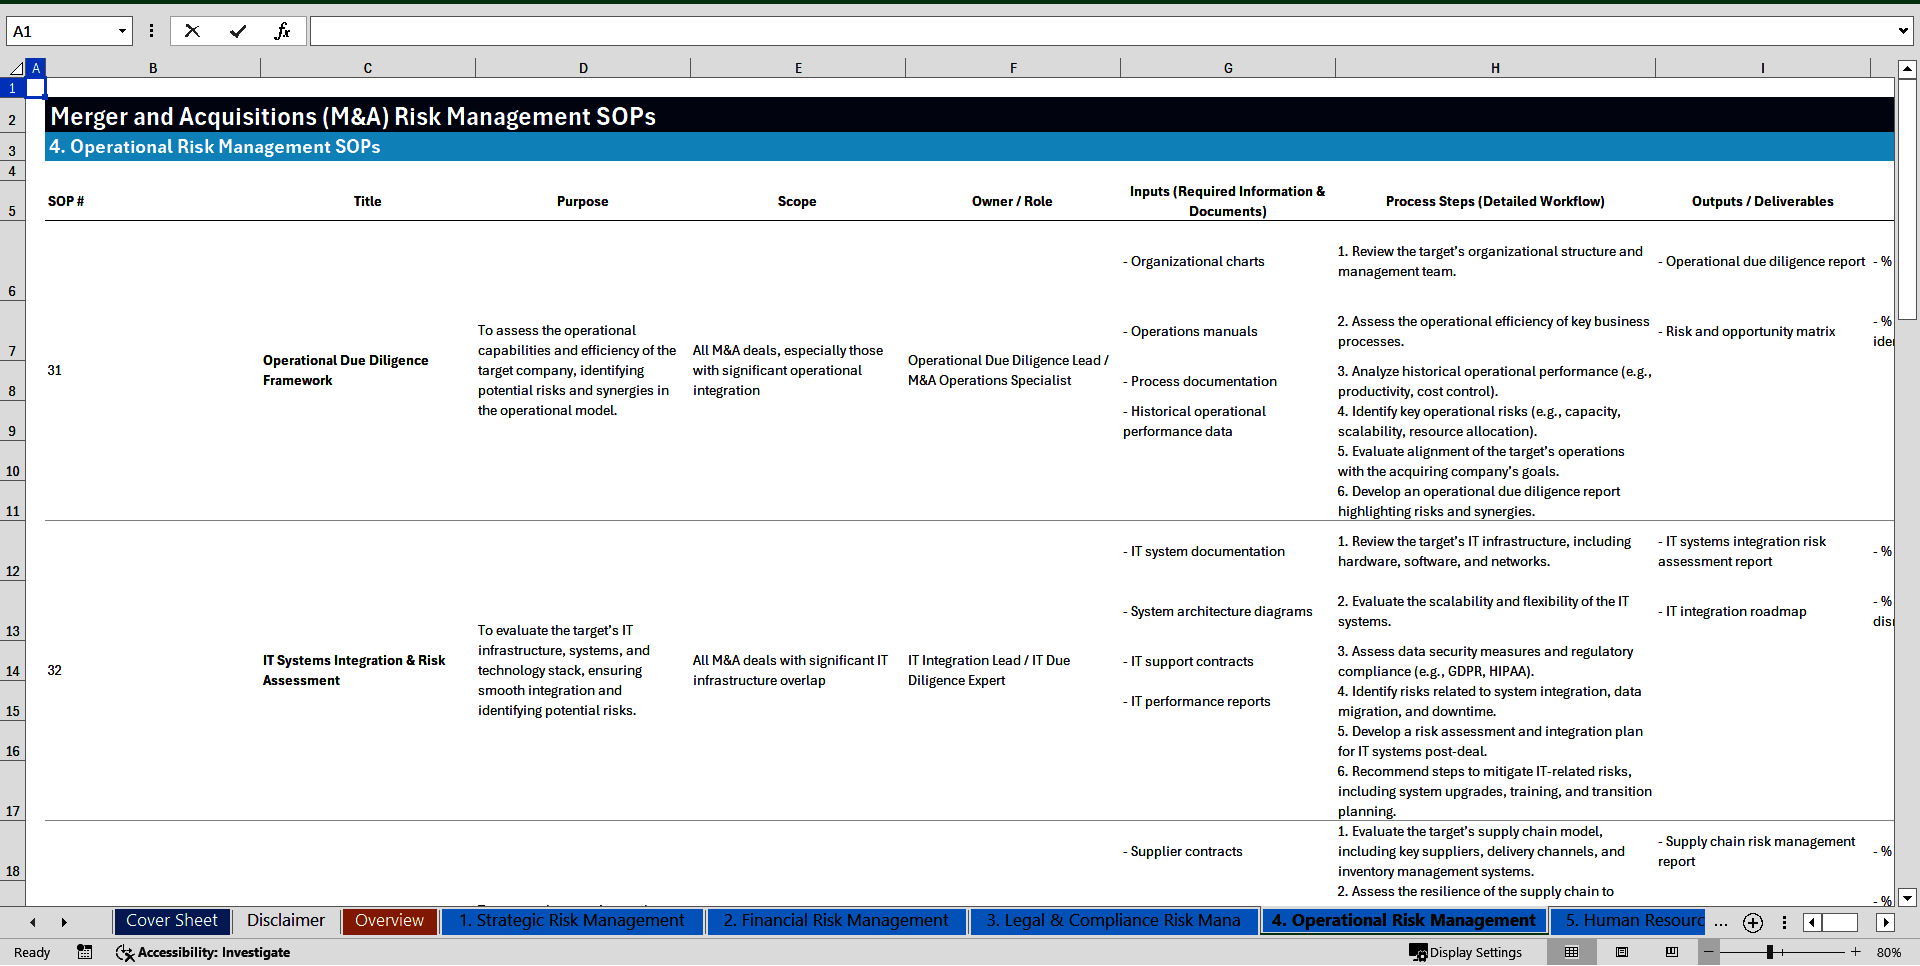This screenshot has height=966, width=1920.
Task: Click the Enter checkmark beside formula bar
Action: click(238, 31)
